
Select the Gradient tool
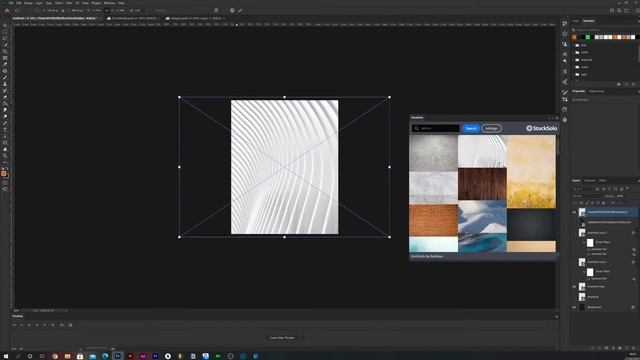5,104
